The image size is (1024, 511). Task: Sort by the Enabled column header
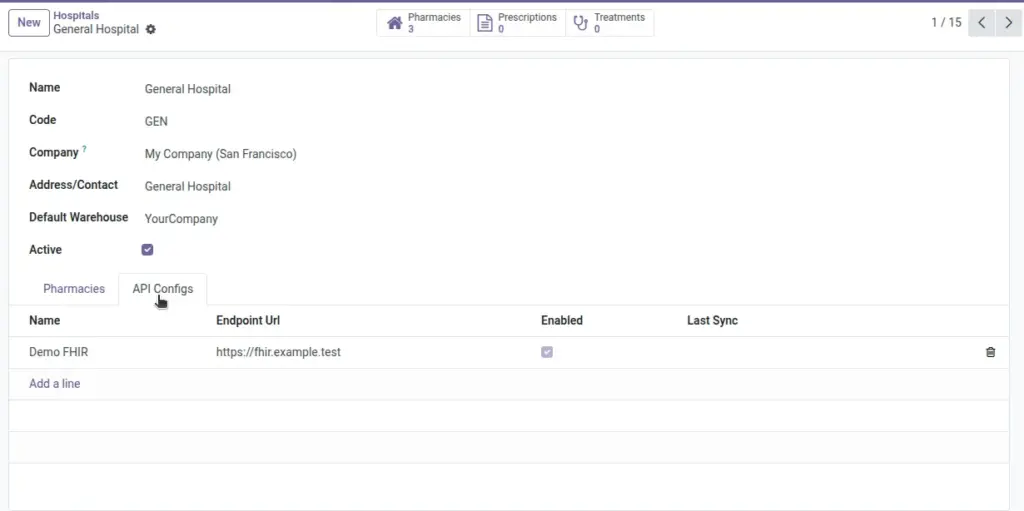point(562,320)
